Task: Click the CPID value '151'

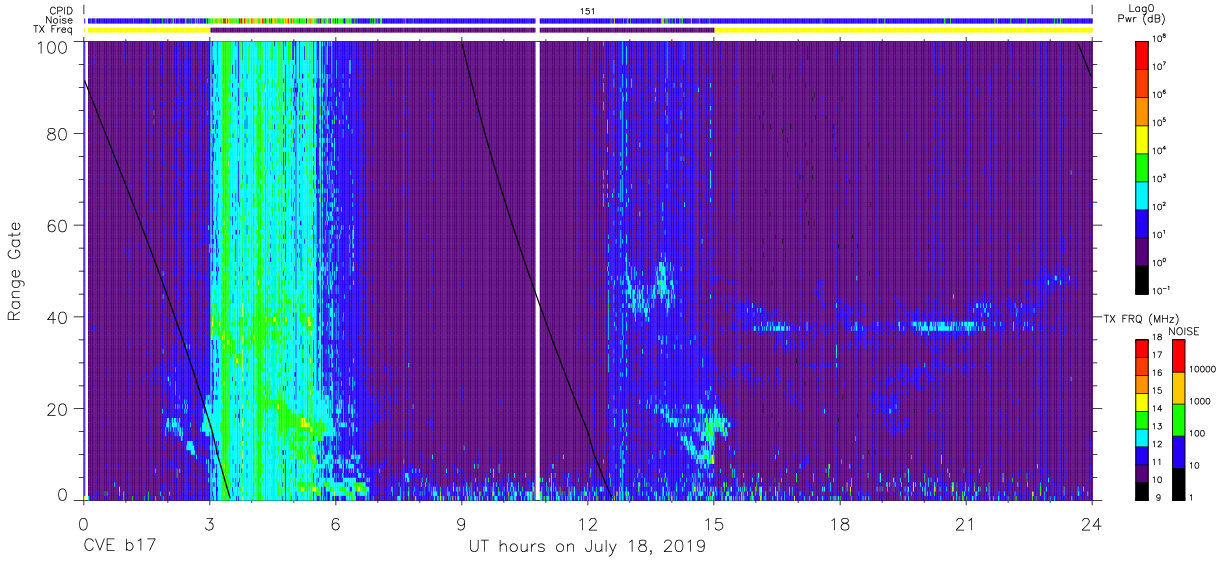Action: click(x=588, y=10)
